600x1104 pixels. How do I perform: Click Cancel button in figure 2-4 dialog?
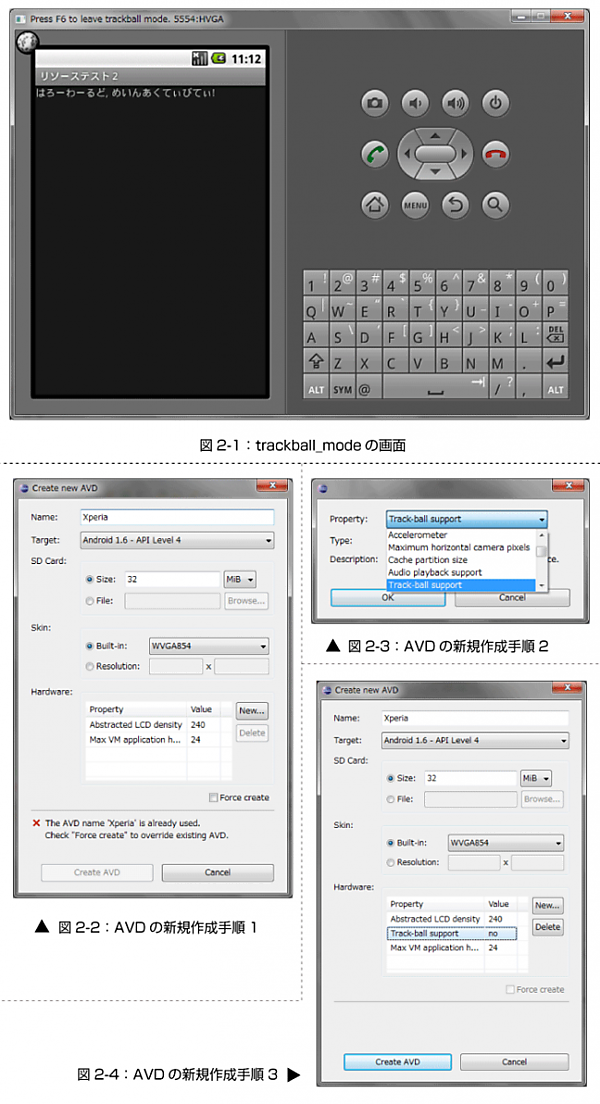[x=514, y=1062]
